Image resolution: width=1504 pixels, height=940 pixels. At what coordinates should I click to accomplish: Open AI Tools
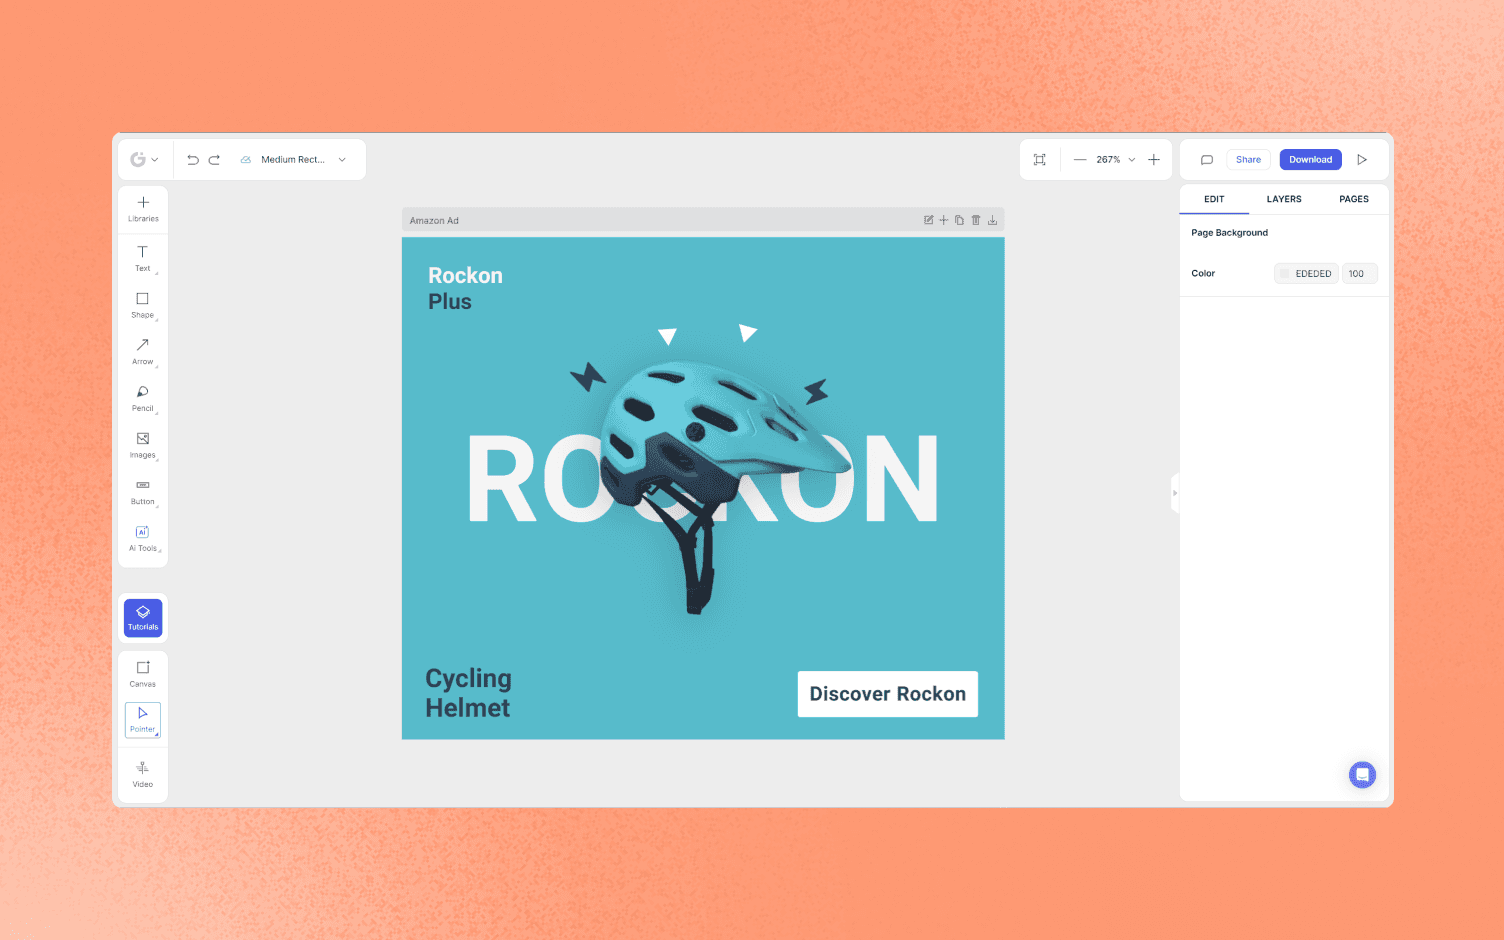pos(143,539)
